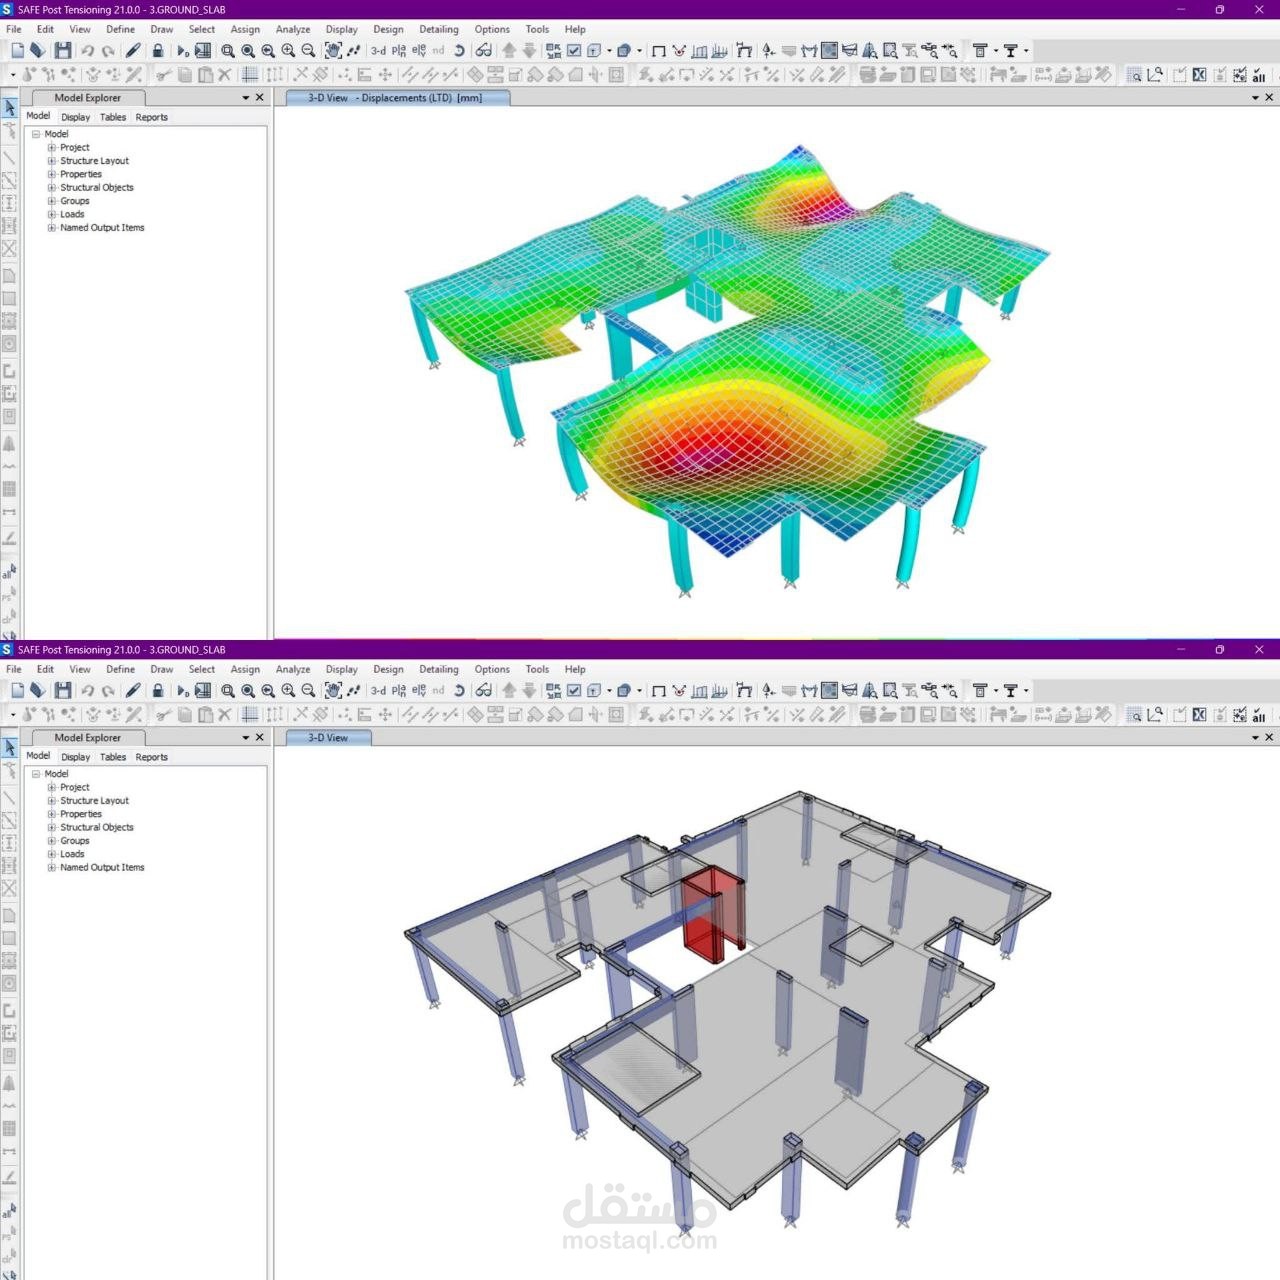
Task: Select Loads label in bottom window tree
Action: 72,854
